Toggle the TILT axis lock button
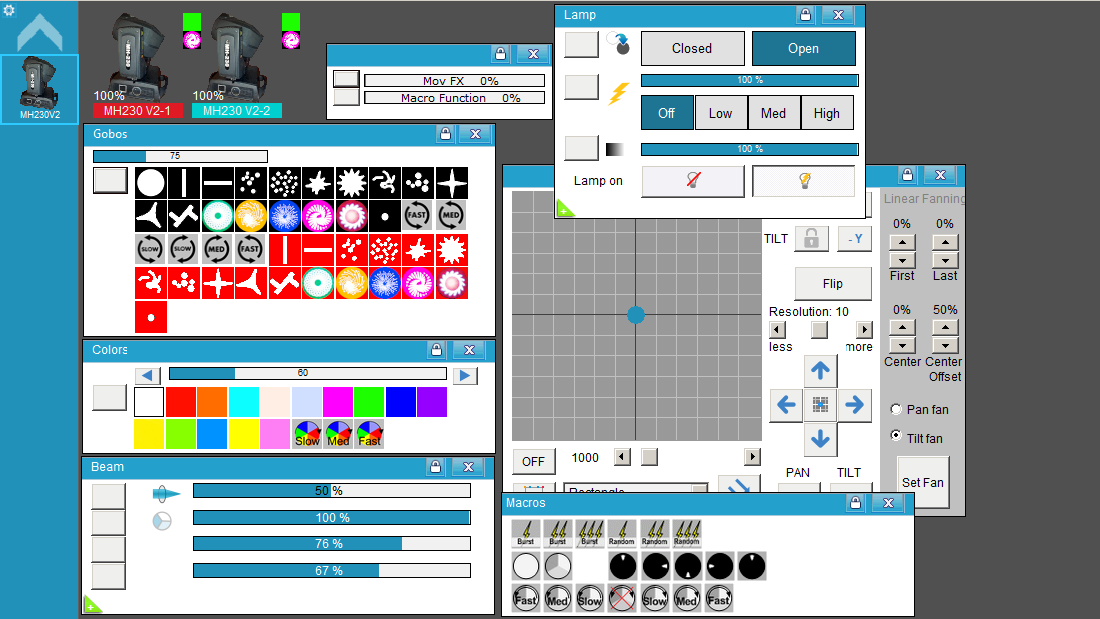 tap(812, 239)
